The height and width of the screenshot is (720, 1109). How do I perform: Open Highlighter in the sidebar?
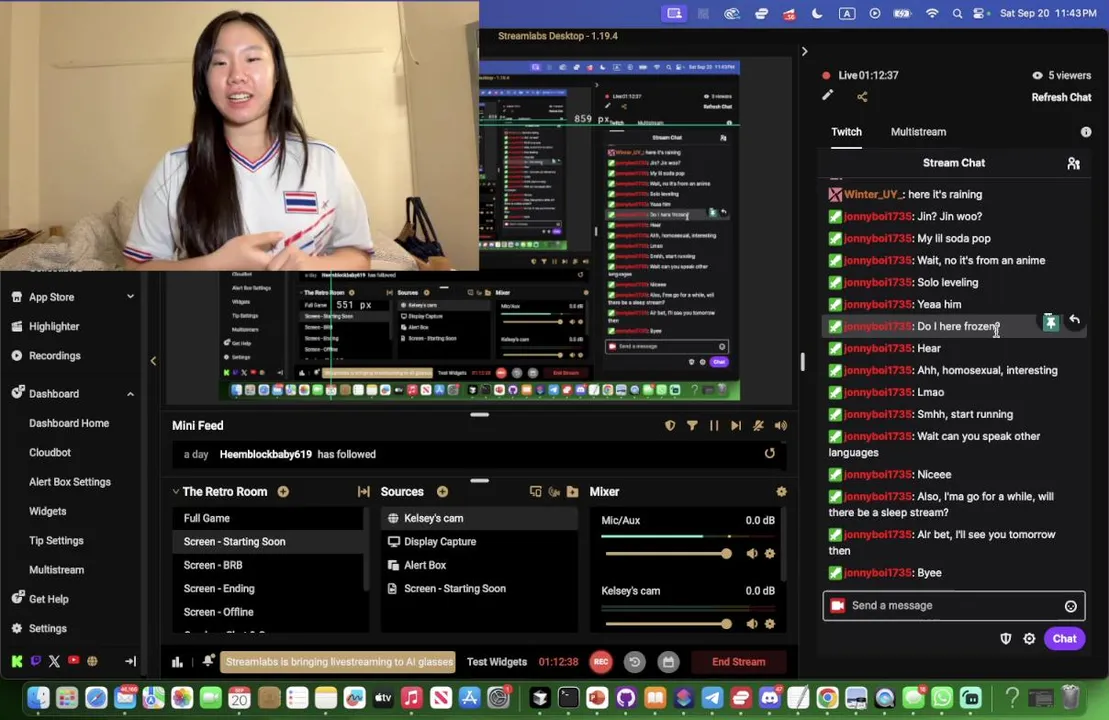[54, 327]
